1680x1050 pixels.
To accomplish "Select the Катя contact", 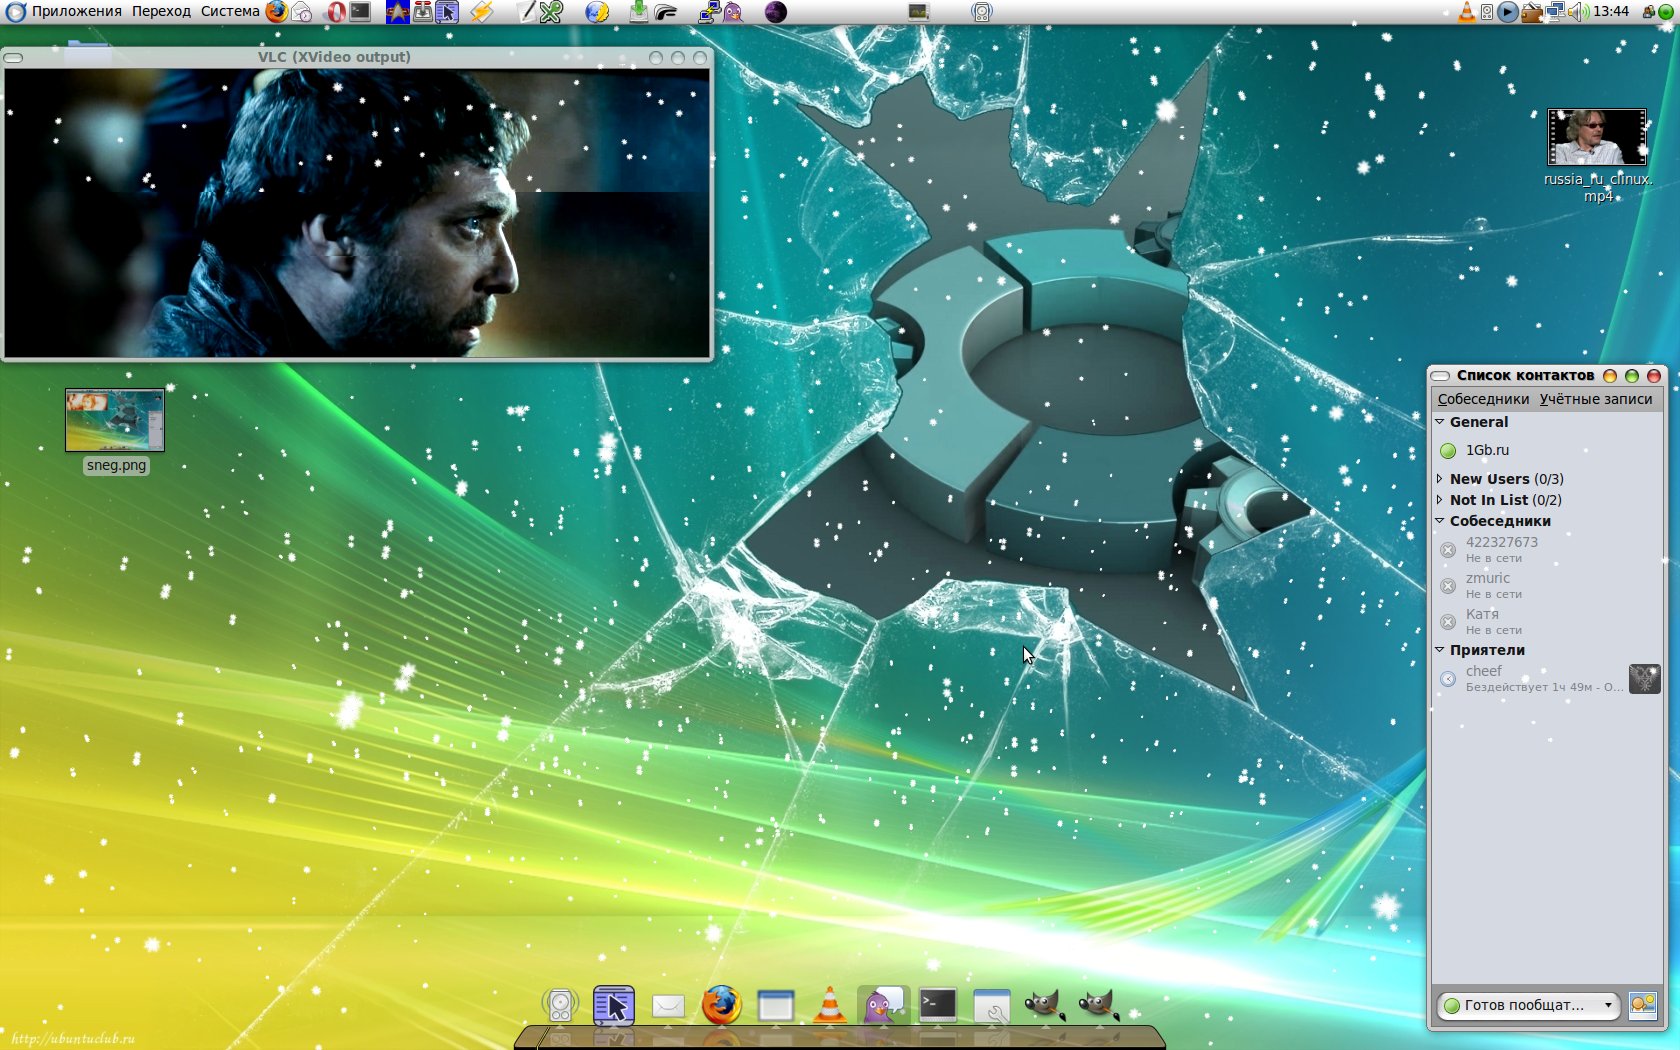I will click(x=1548, y=622).
